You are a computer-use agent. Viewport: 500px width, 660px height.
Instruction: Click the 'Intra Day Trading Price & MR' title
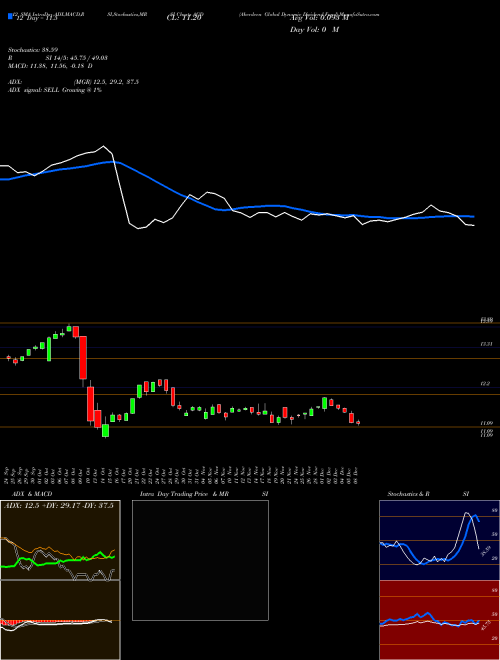tap(184, 494)
